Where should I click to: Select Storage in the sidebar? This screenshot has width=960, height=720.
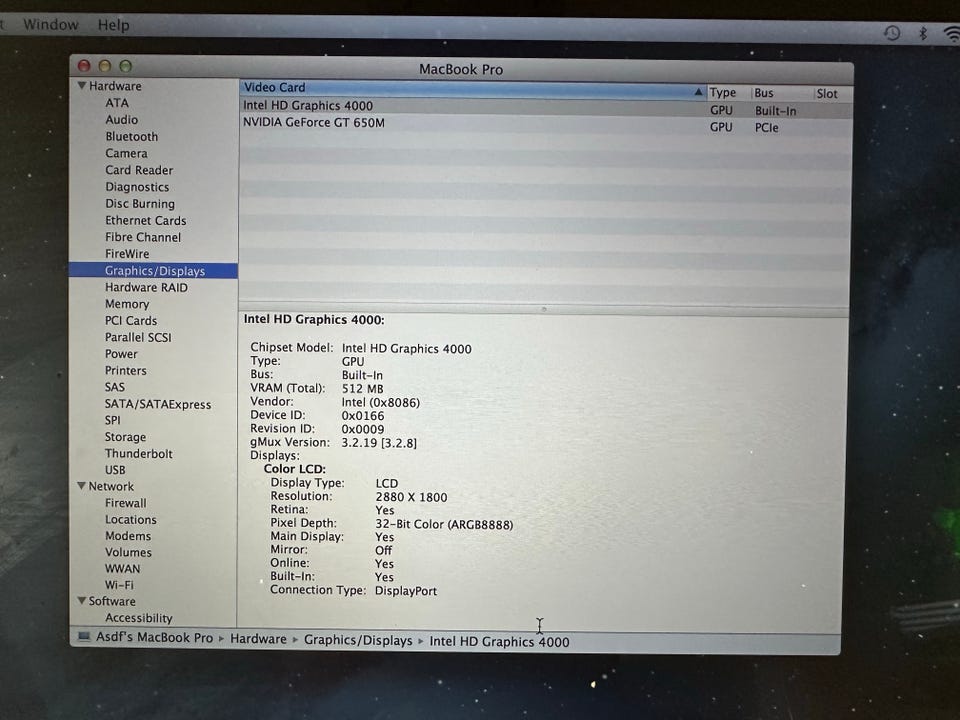pos(125,437)
